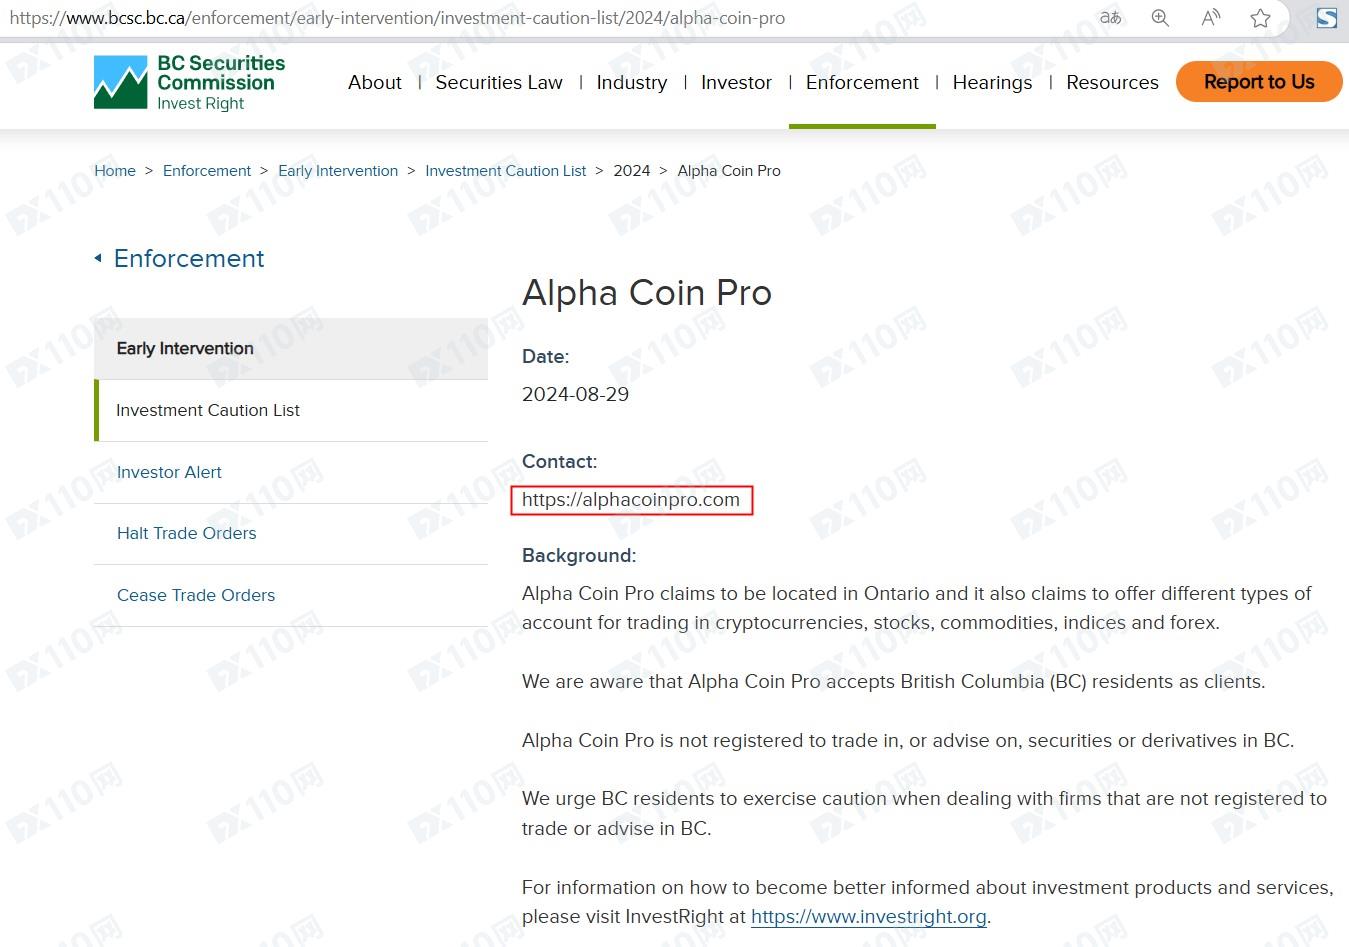Open the About menu
The height and width of the screenshot is (947, 1349).
point(374,83)
